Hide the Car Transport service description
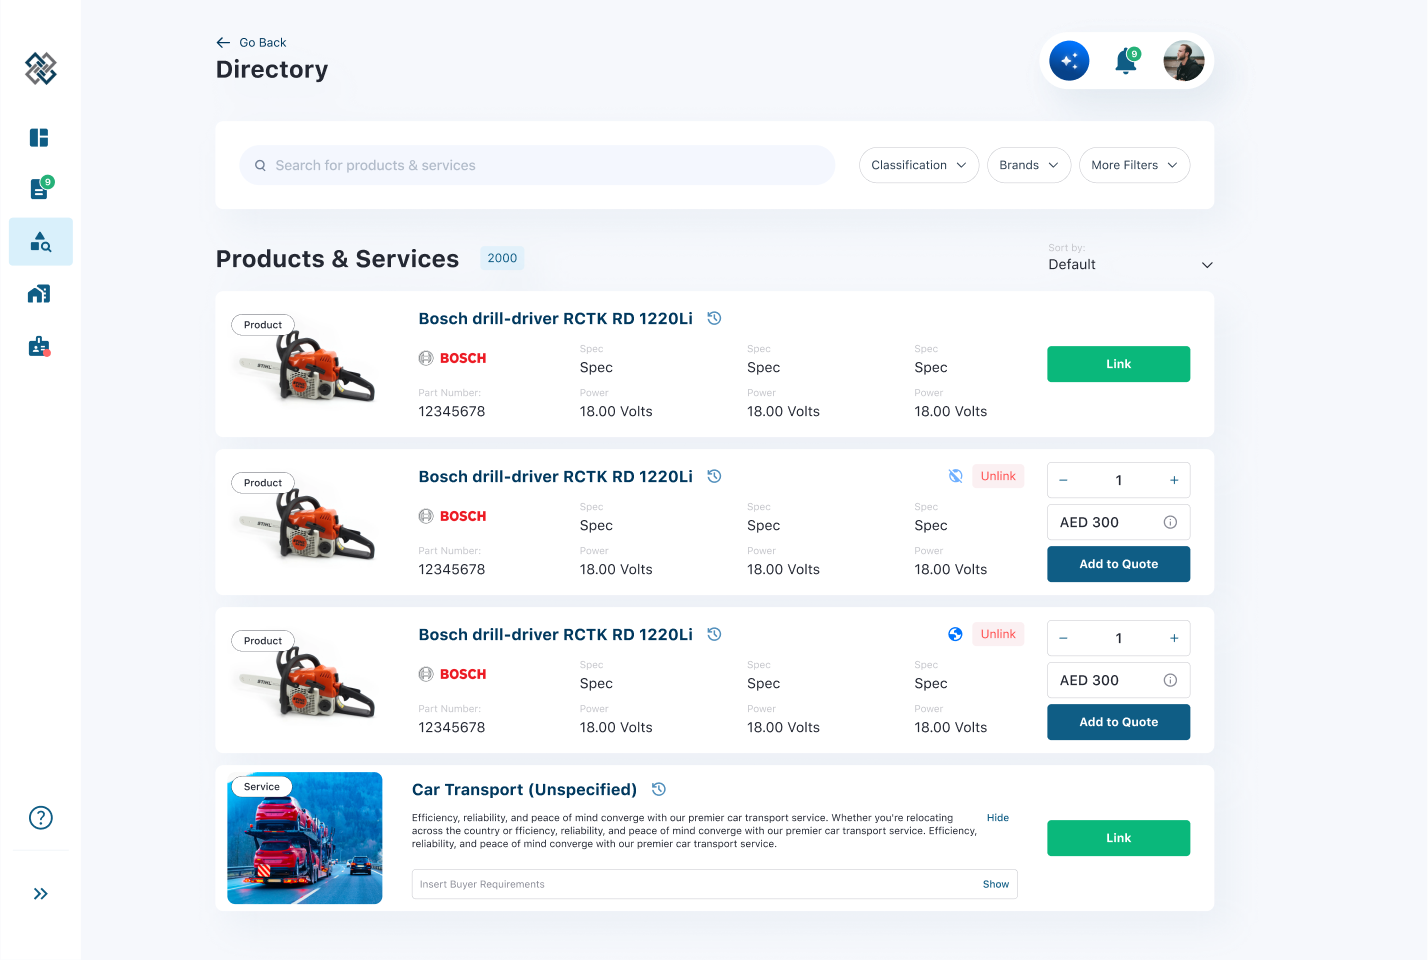The image size is (1428, 960). click(997, 817)
